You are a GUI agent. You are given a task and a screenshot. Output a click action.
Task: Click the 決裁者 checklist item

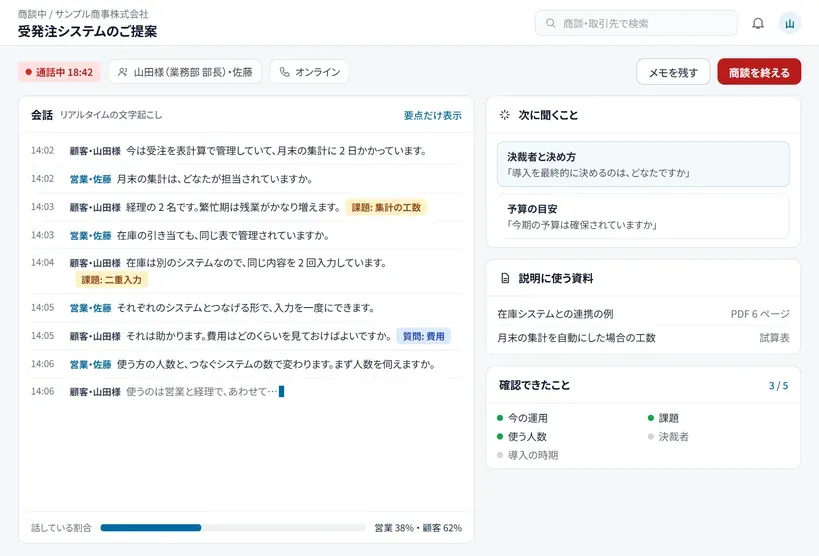click(x=668, y=436)
